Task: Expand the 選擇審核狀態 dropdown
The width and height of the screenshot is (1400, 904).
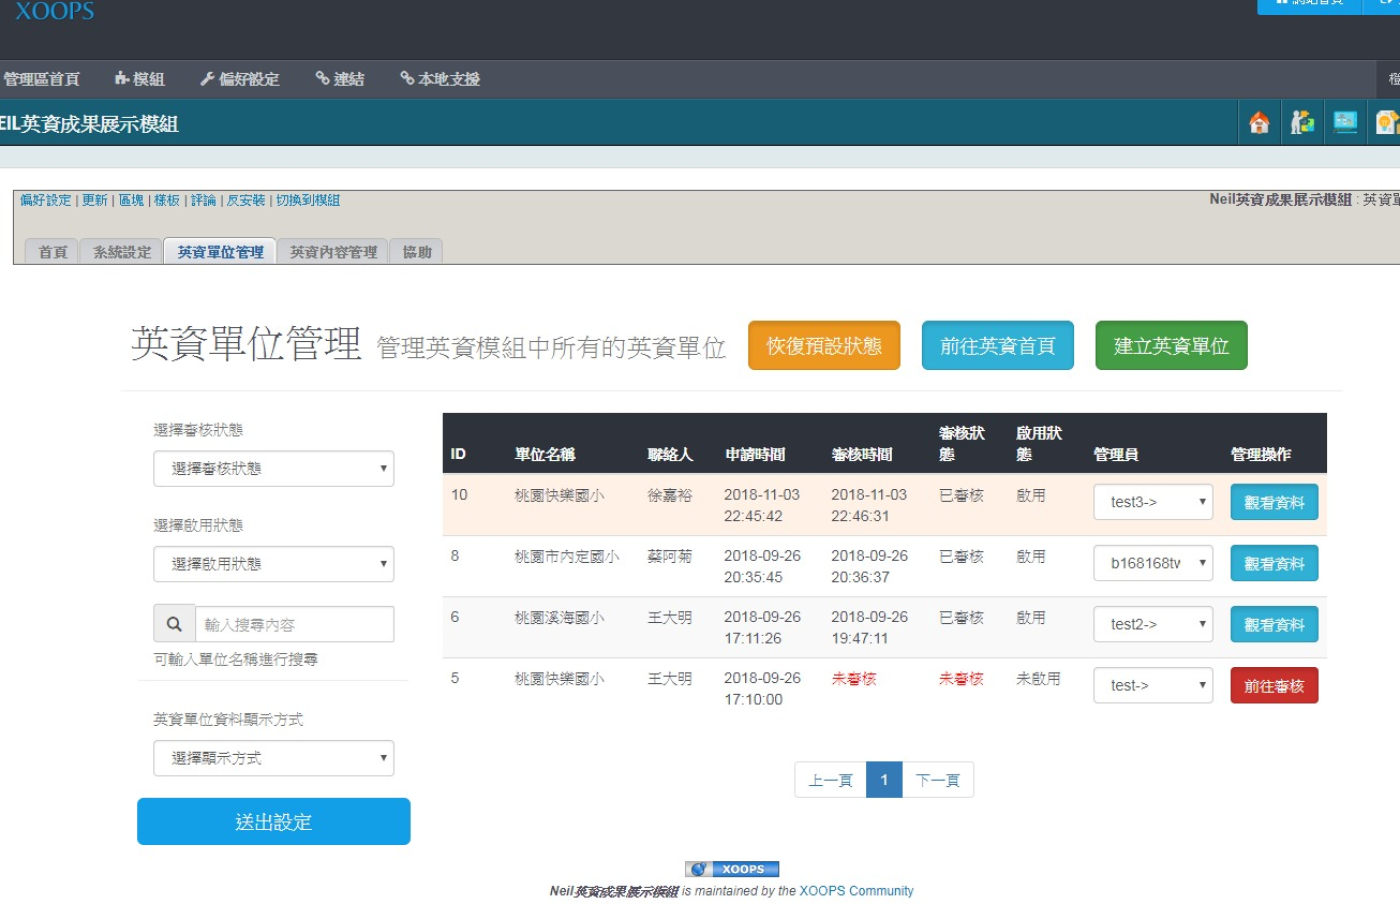Action: [x=273, y=468]
